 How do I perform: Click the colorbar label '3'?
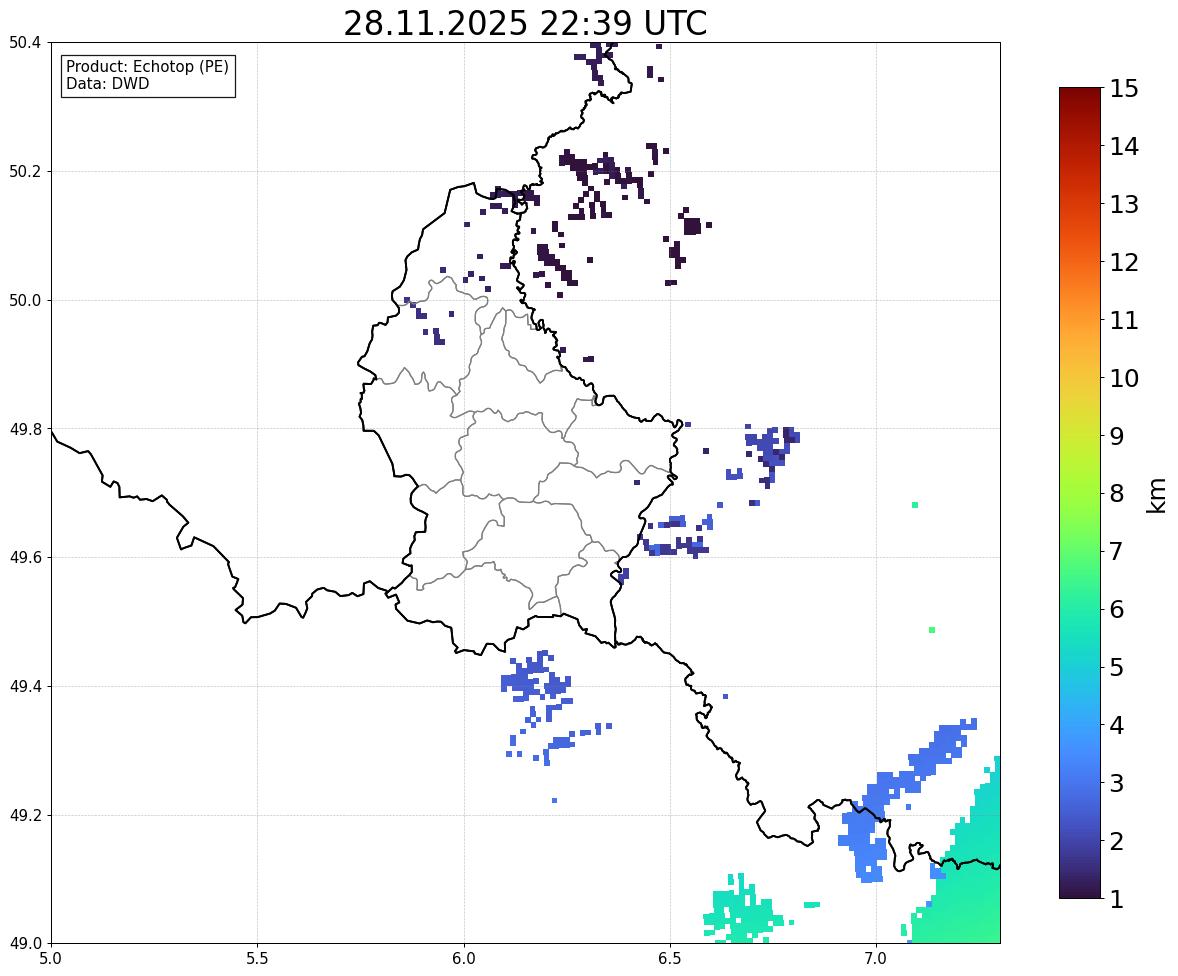pyautogui.click(x=1116, y=783)
